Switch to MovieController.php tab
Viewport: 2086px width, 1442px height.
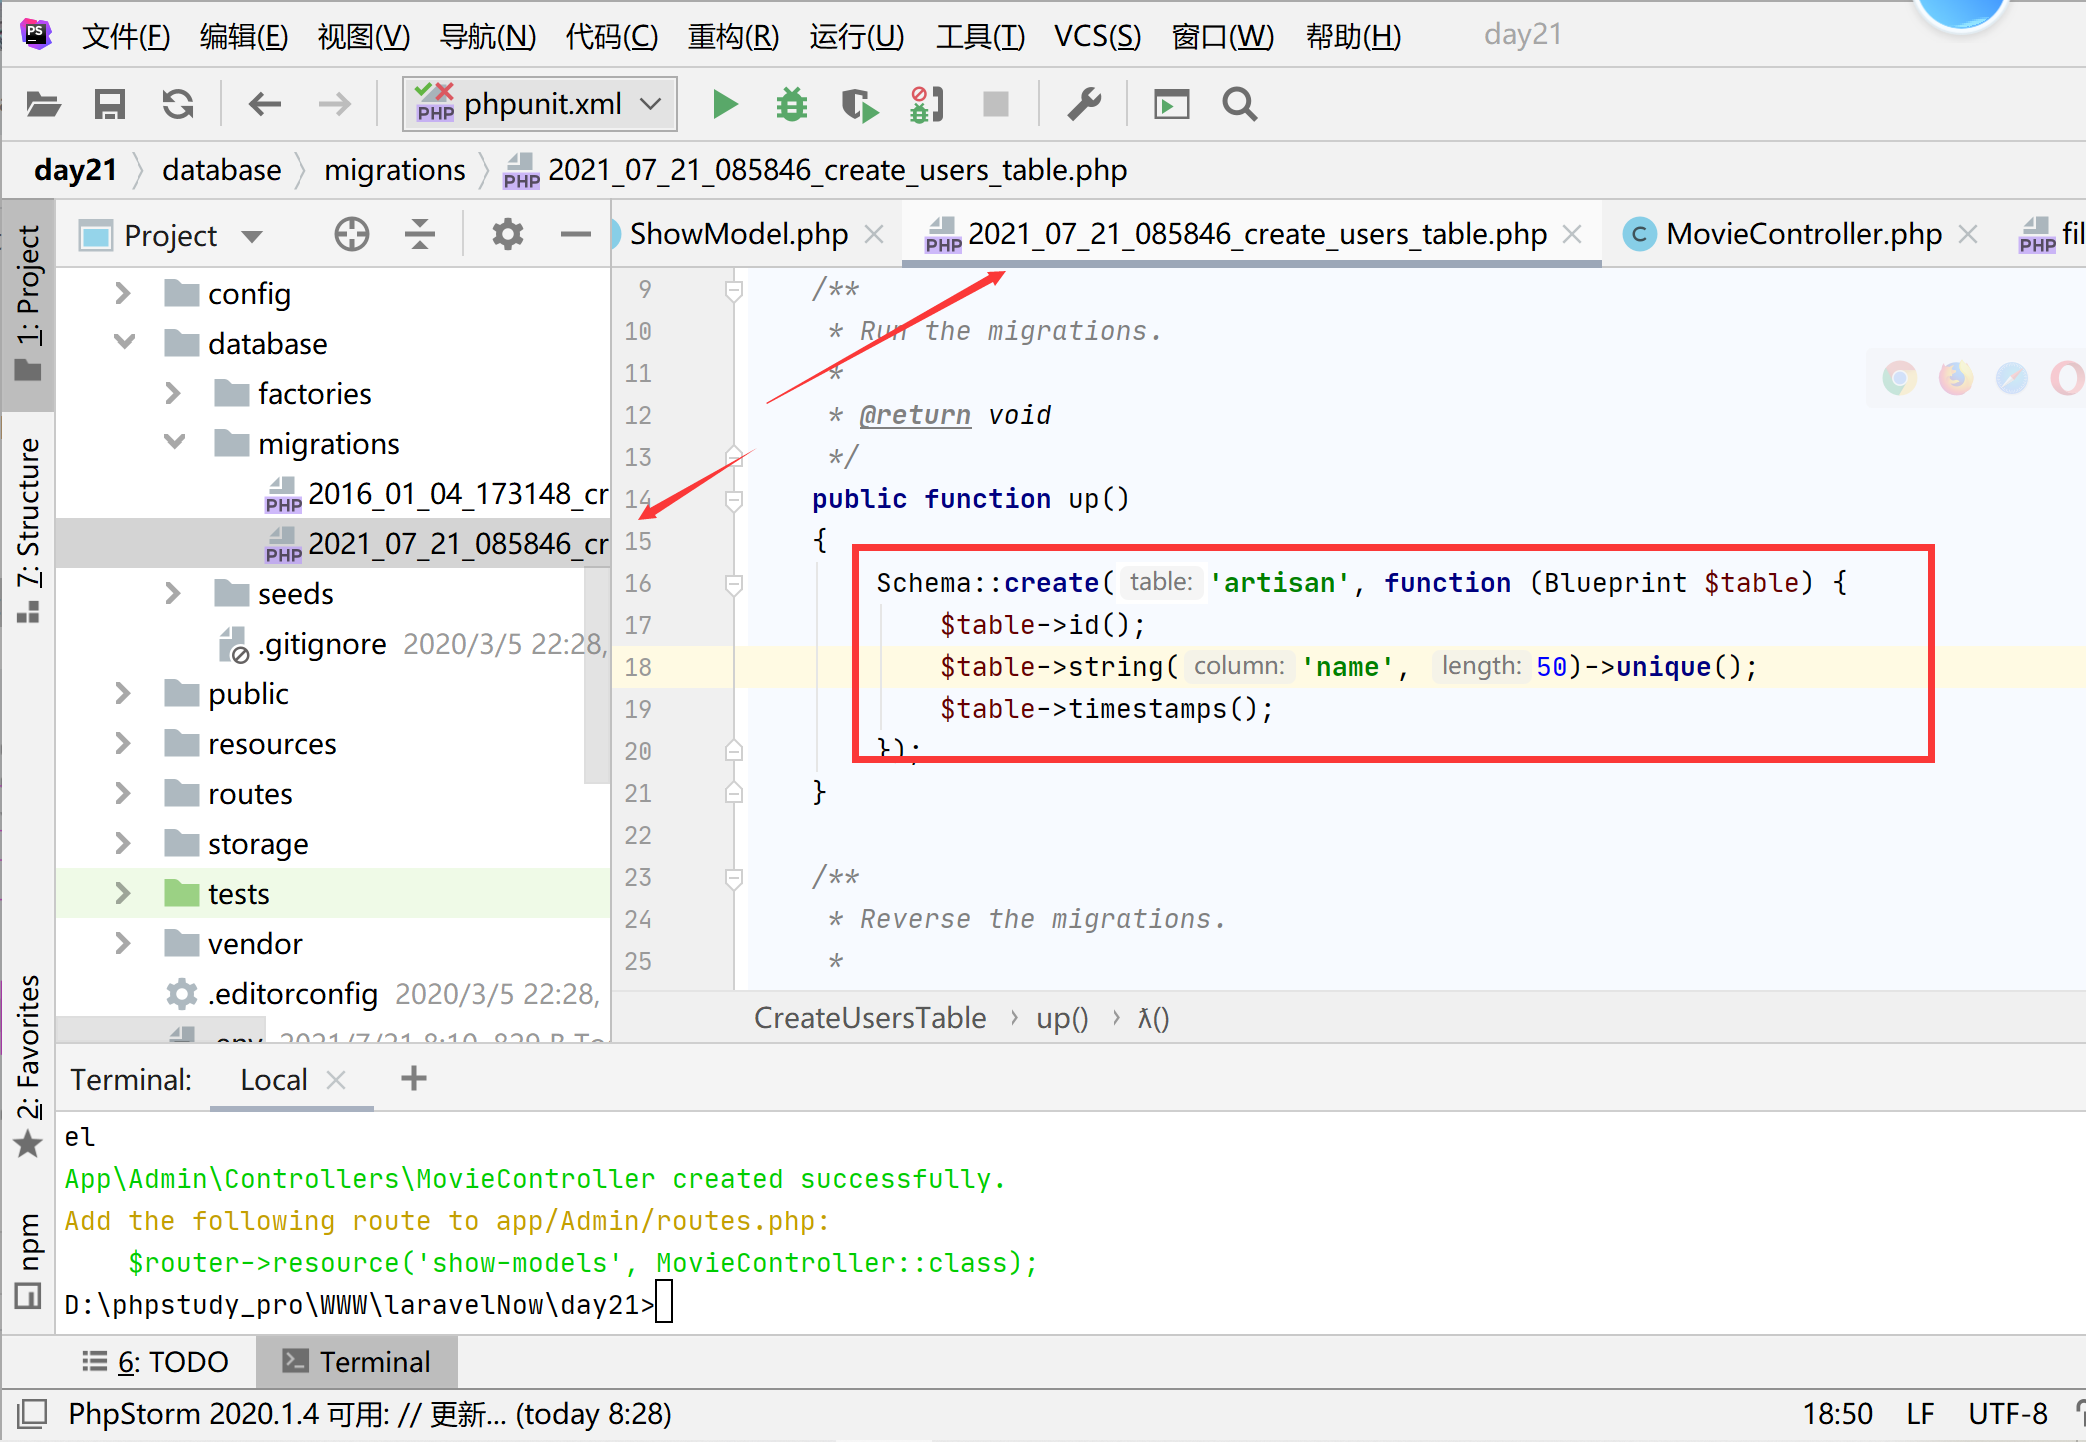click(x=1802, y=234)
